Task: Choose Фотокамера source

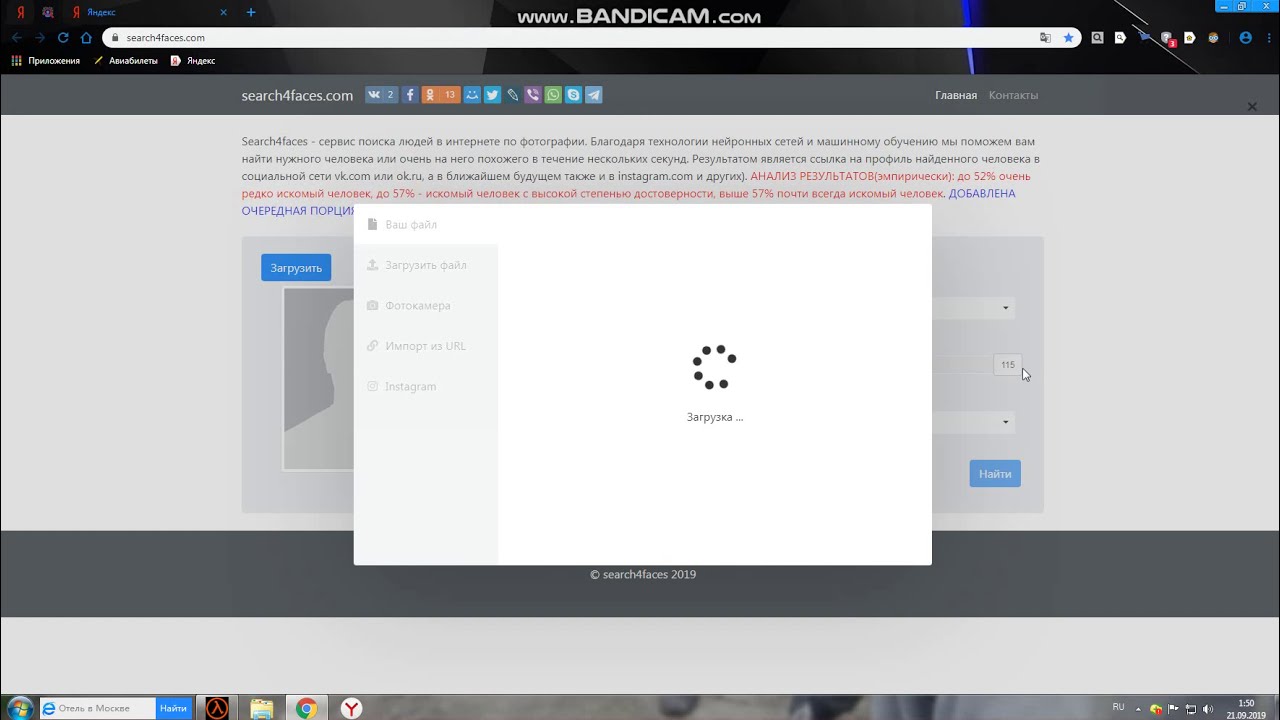Action: [x=426, y=305]
